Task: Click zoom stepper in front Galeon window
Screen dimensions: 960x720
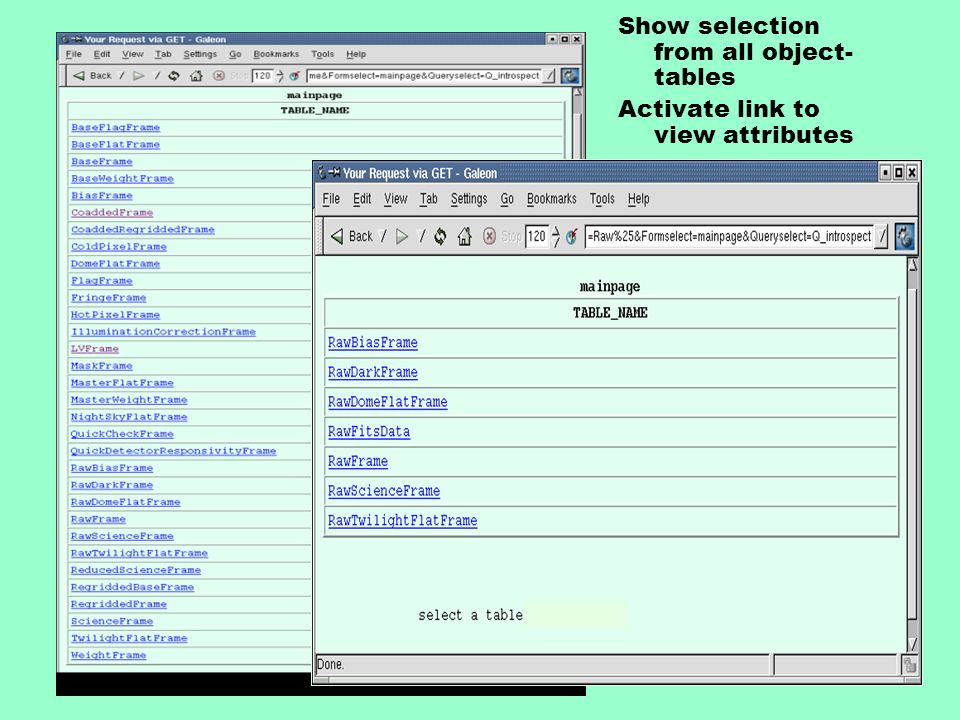Action: pyautogui.click(x=556, y=236)
